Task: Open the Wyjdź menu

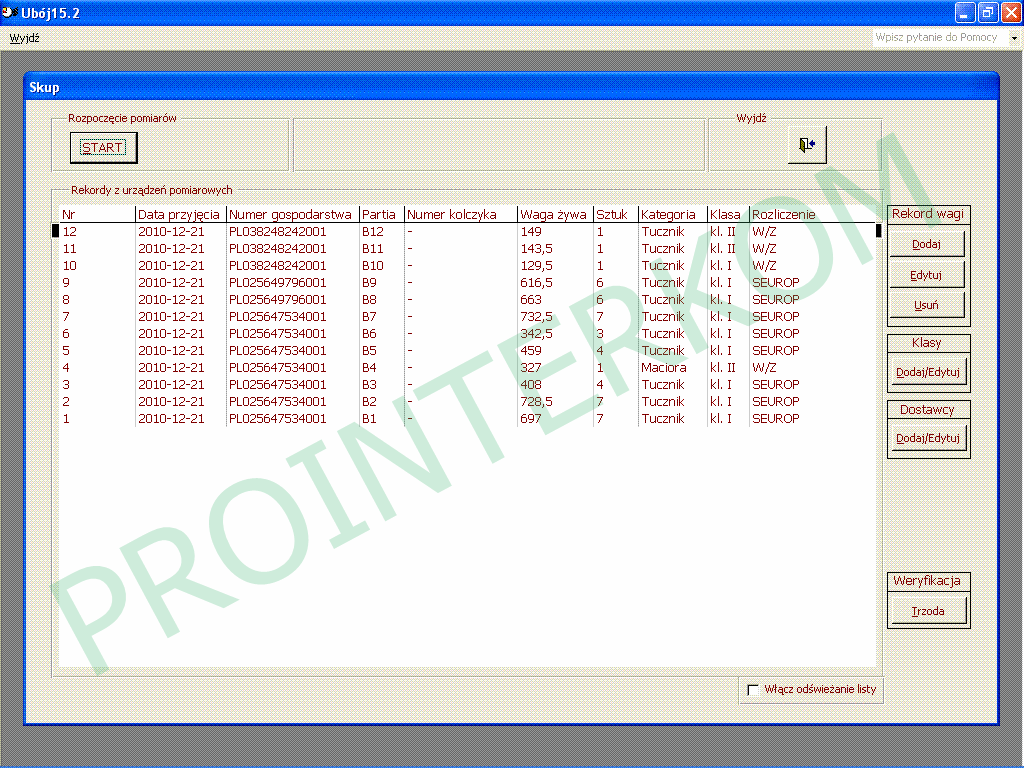Action: [x=24, y=38]
